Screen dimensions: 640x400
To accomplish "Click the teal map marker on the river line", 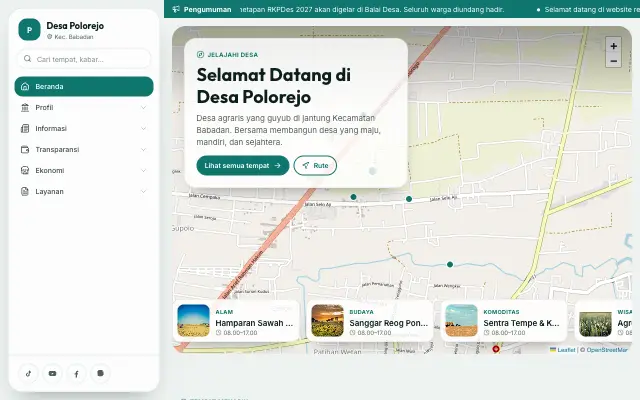I will [x=450, y=264].
